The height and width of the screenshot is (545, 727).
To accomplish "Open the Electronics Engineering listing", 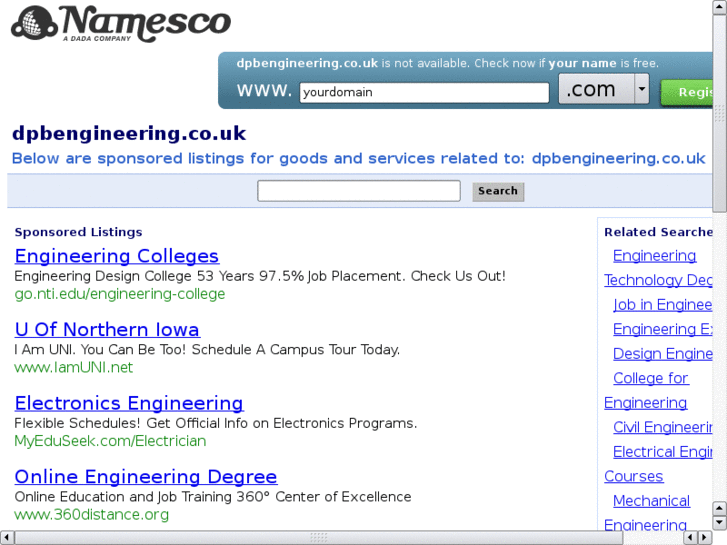I will tap(129, 403).
